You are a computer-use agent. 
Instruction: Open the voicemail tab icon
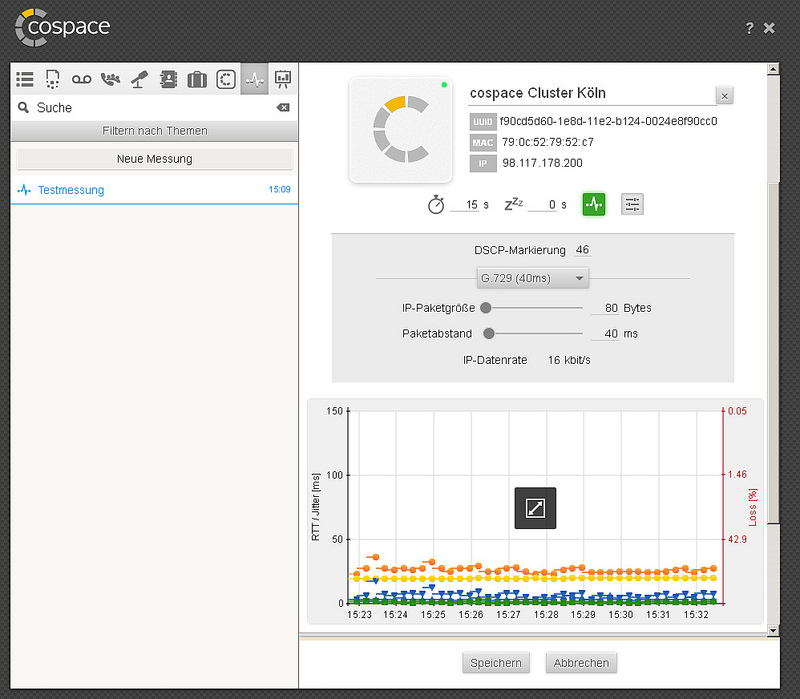[82, 80]
